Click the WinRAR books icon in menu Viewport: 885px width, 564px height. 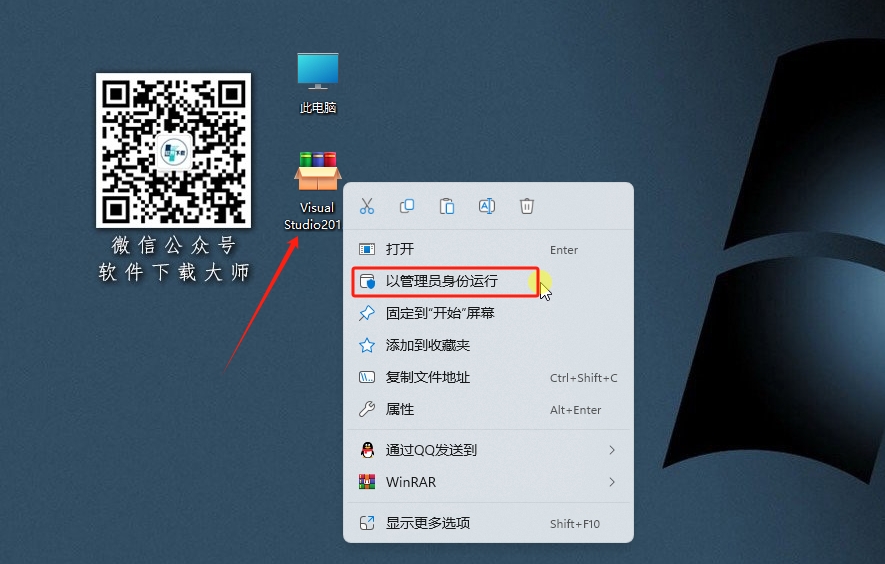click(367, 482)
